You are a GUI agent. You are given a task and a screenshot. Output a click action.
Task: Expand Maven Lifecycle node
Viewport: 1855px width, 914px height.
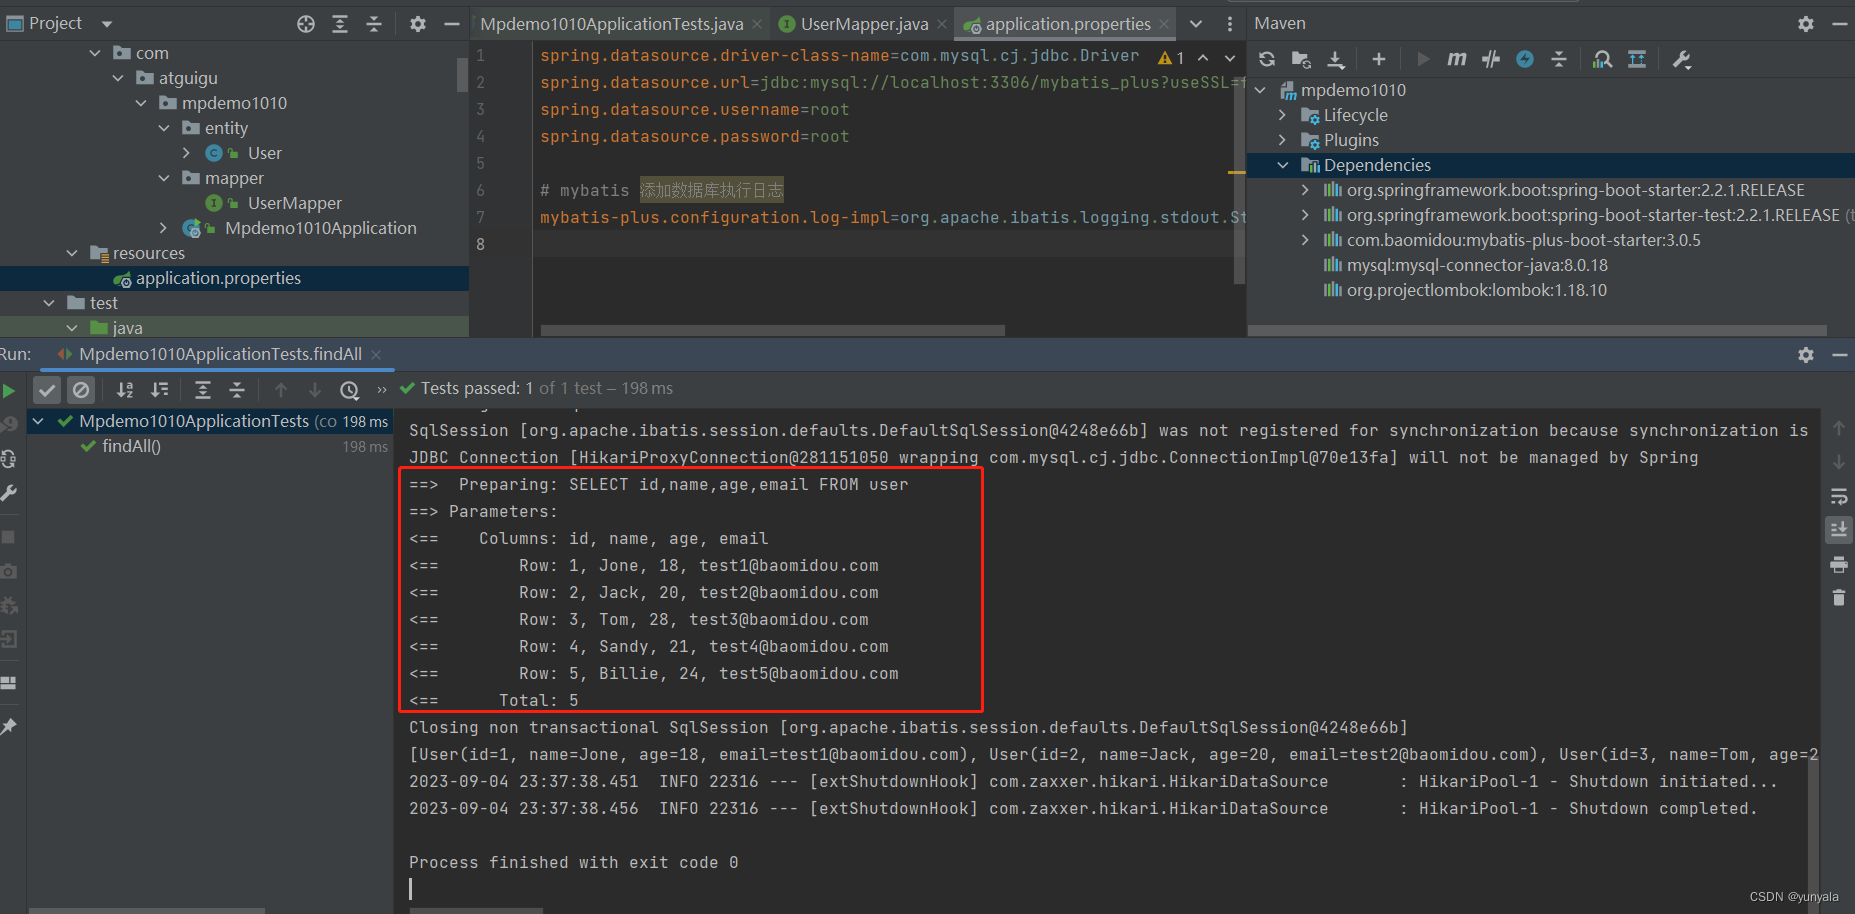pyautogui.click(x=1282, y=115)
